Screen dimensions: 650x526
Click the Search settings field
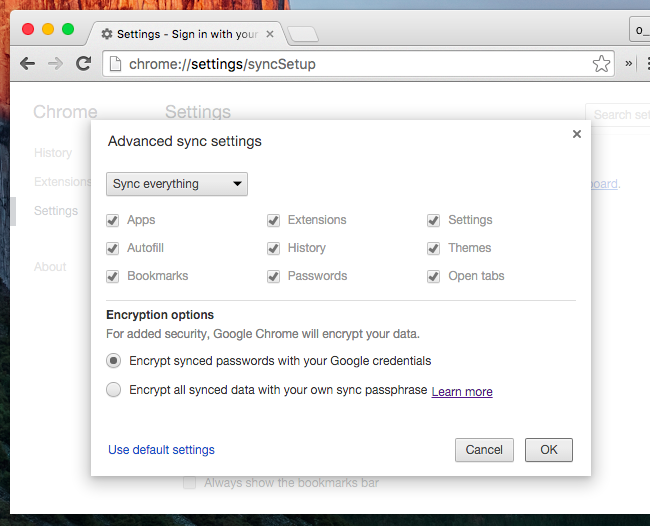[618, 114]
